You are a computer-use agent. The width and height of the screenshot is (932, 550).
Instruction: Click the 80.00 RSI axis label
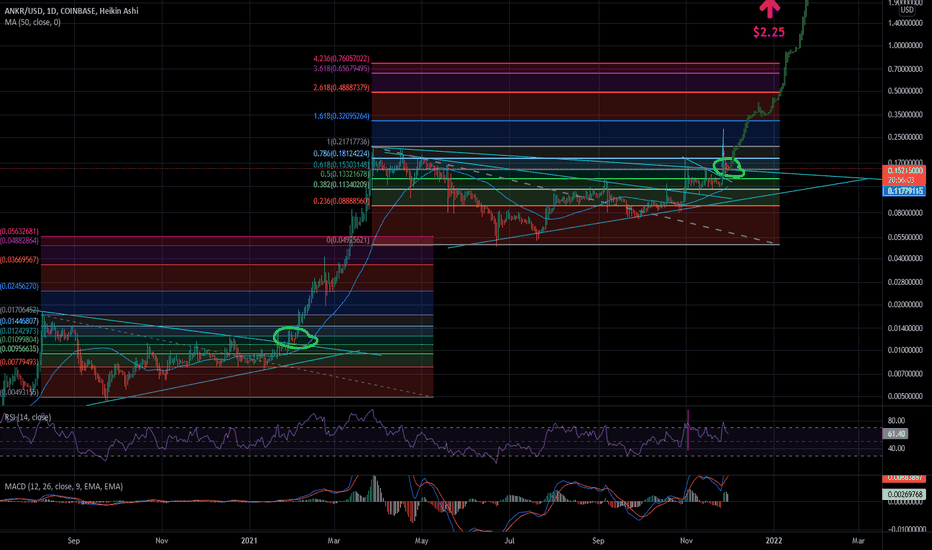coord(896,420)
